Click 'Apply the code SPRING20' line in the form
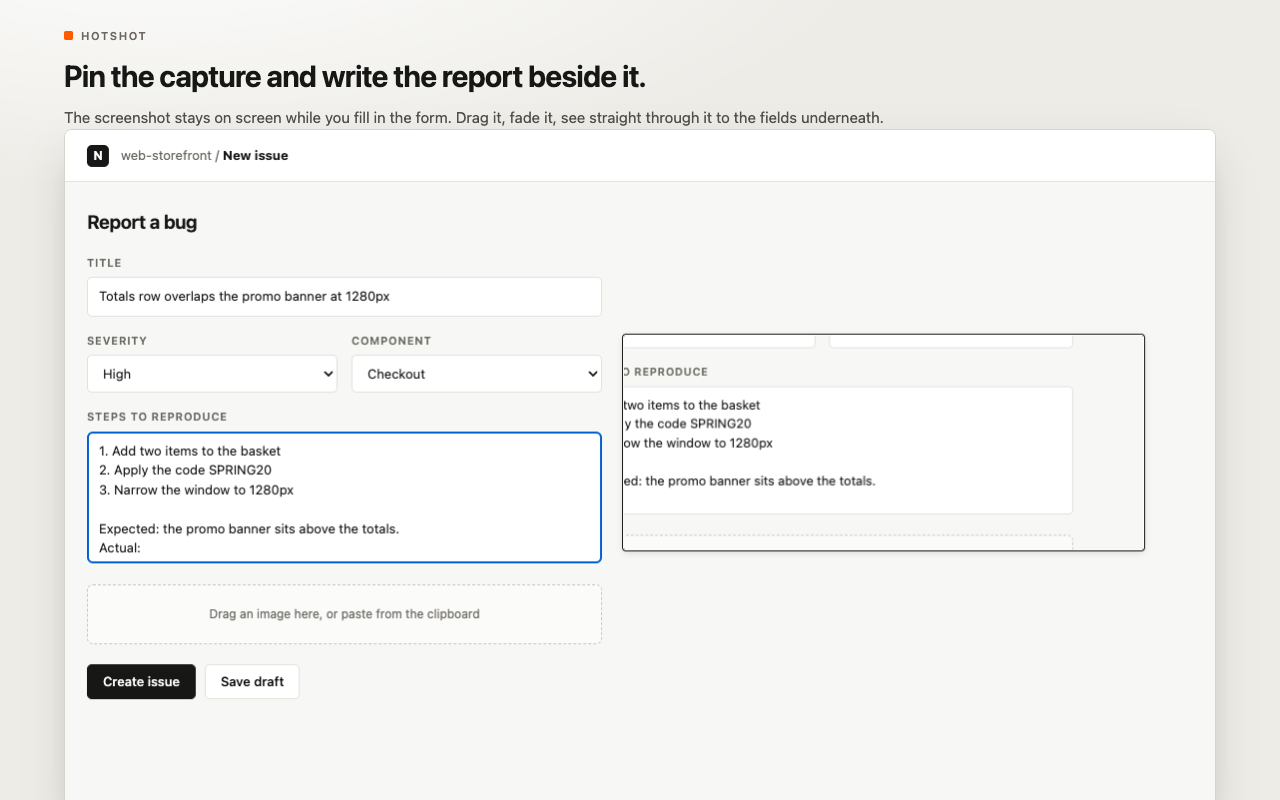Screen dimensions: 1280x800 [185, 470]
